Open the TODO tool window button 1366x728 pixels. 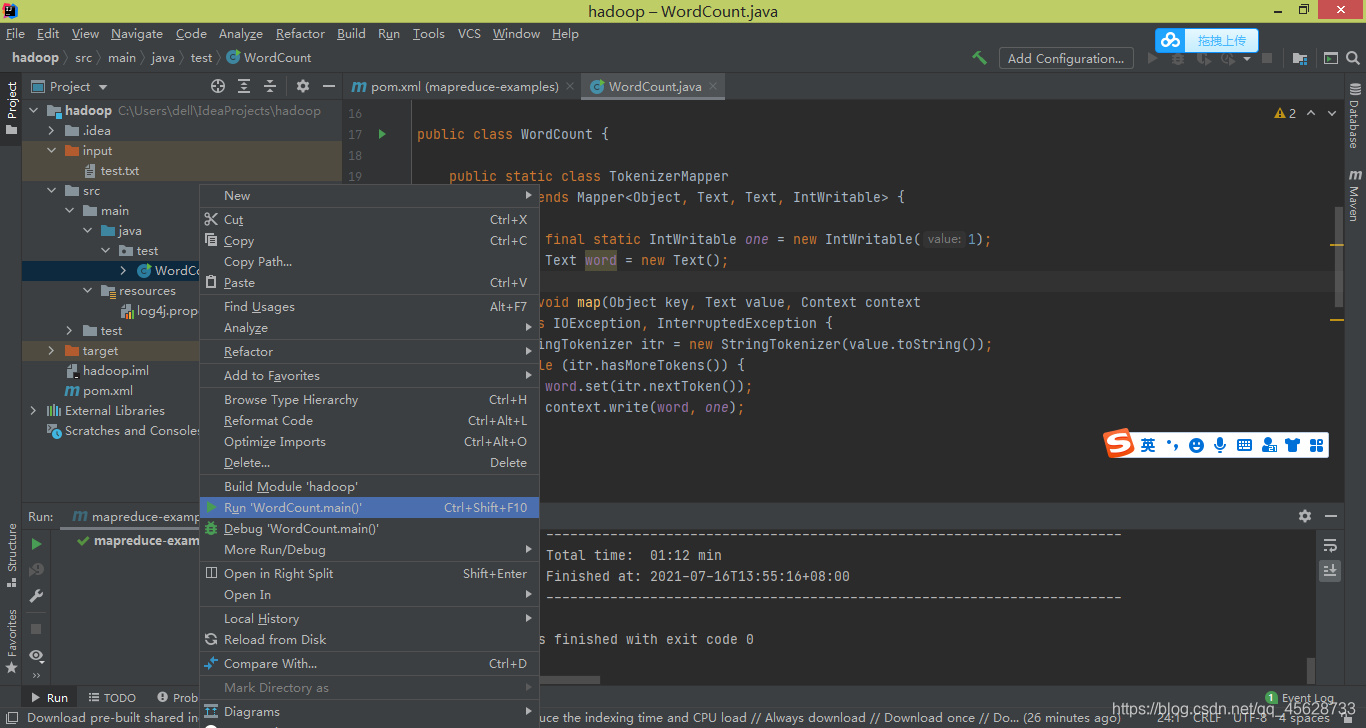click(112, 698)
